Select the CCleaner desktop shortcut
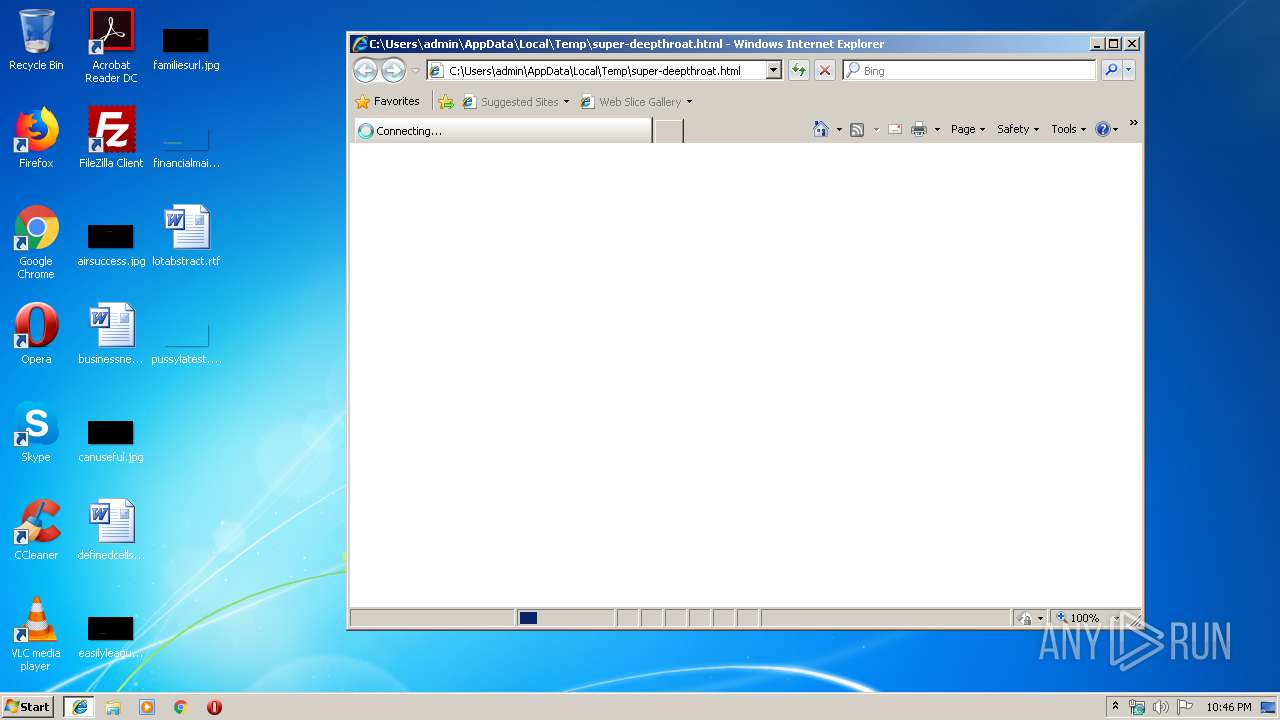Screen dimensions: 1280x720 pos(36,530)
